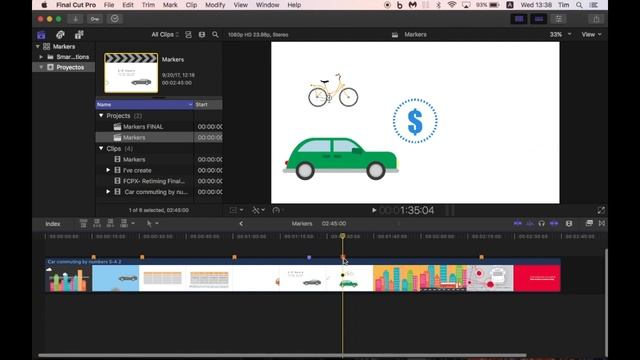
Task: Show the Transitions browser icon
Action: pos(602,223)
